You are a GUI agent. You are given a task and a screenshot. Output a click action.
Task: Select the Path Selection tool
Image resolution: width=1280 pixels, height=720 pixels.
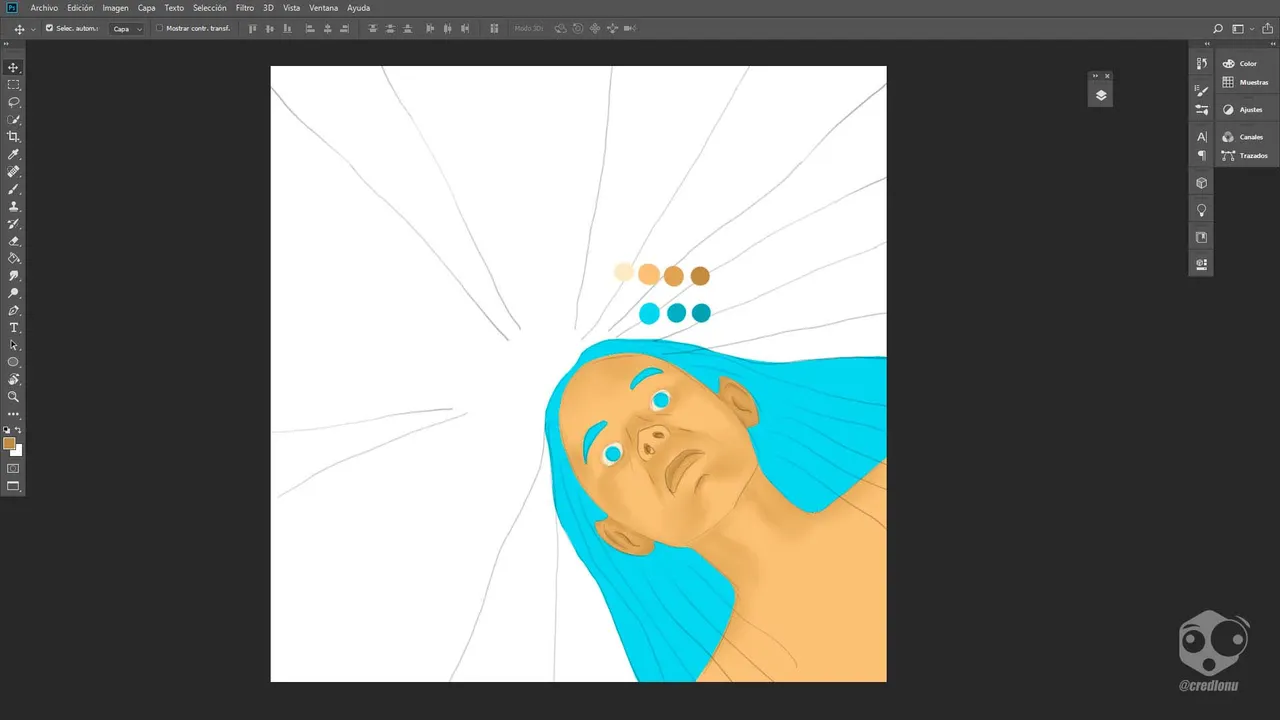pyautogui.click(x=14, y=345)
